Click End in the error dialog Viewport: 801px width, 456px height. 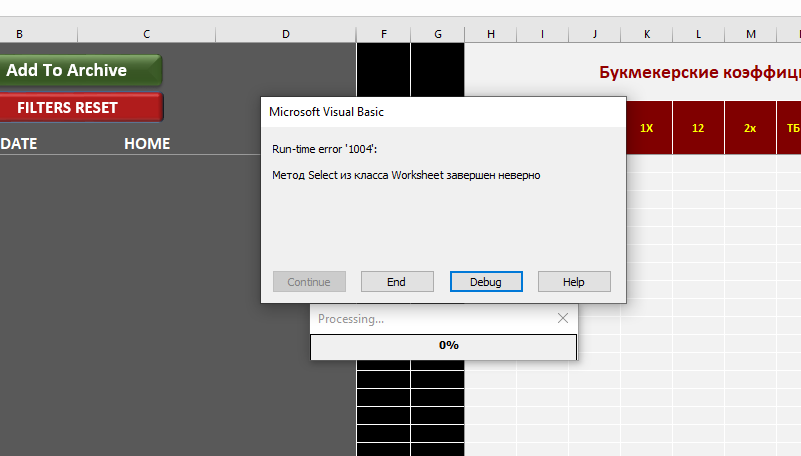tap(396, 282)
